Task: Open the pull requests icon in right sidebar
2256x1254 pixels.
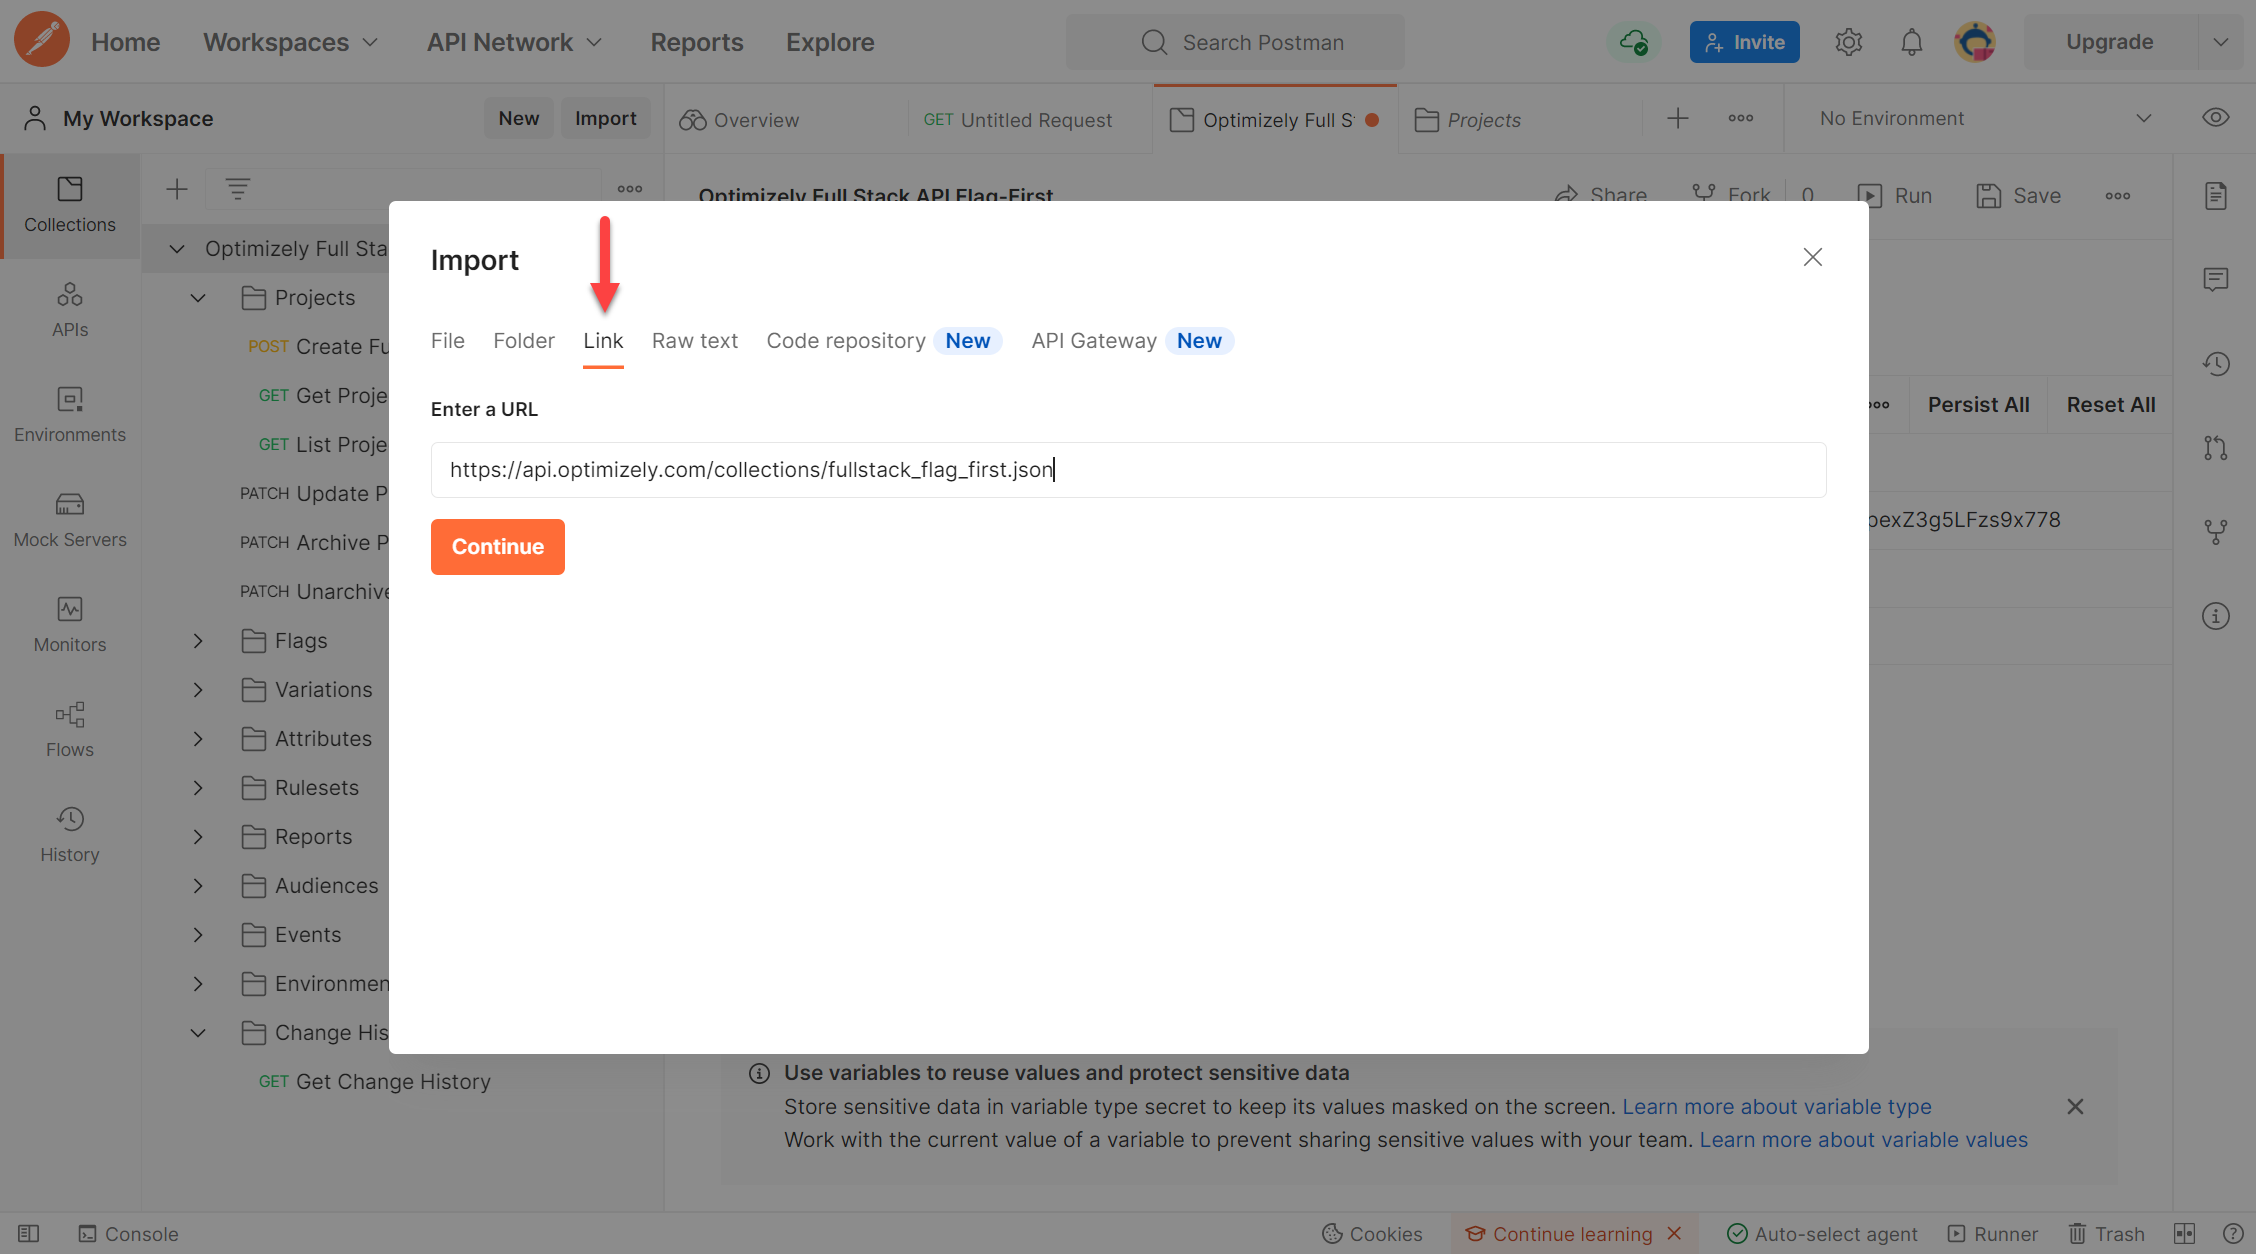Action: pyautogui.click(x=2215, y=448)
